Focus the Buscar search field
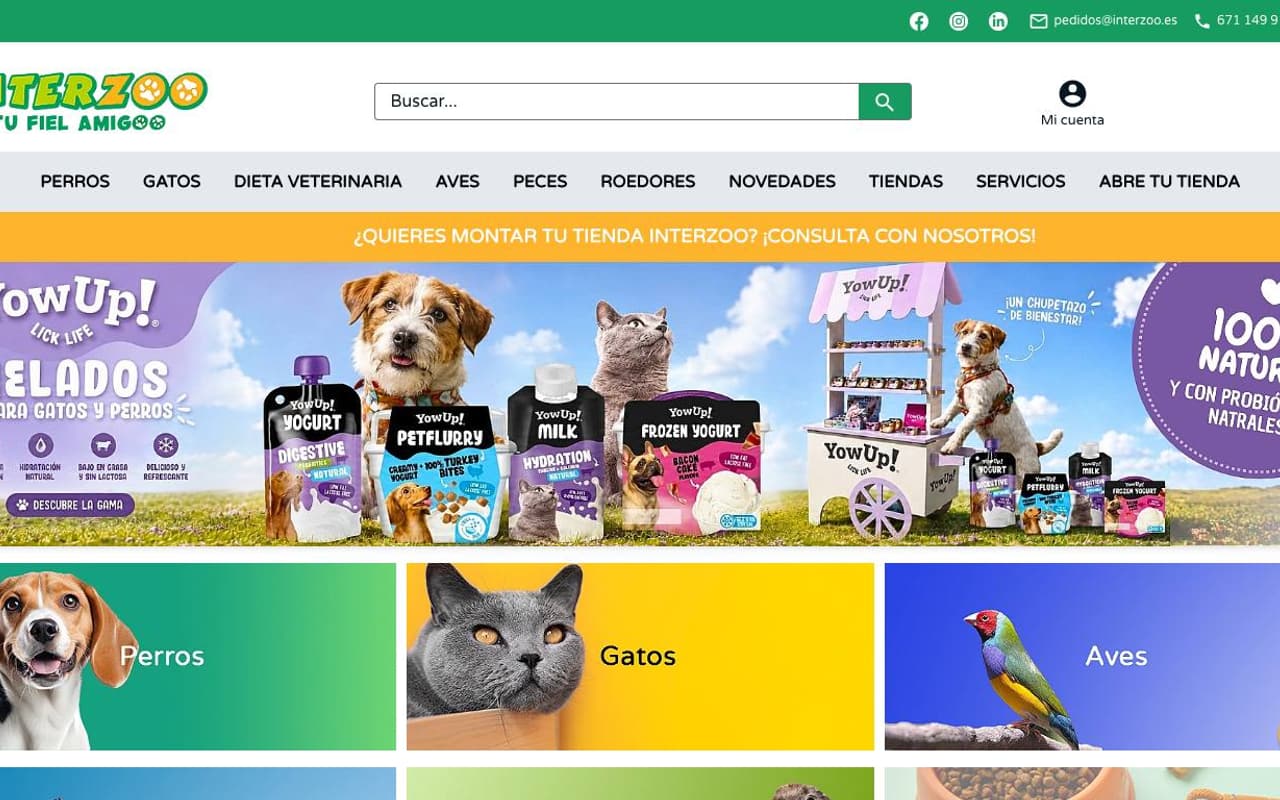Viewport: 1280px width, 800px height. 616,102
